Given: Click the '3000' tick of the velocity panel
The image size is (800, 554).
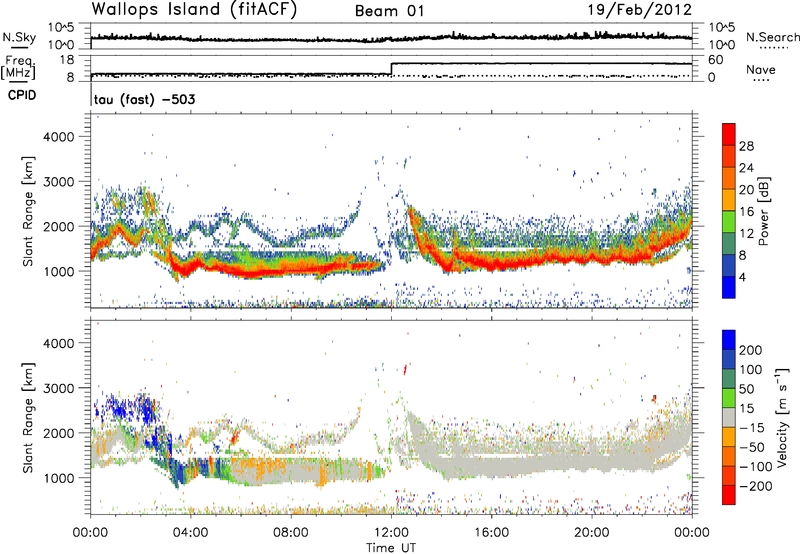Looking at the screenshot, I should pyautogui.click(x=58, y=388).
